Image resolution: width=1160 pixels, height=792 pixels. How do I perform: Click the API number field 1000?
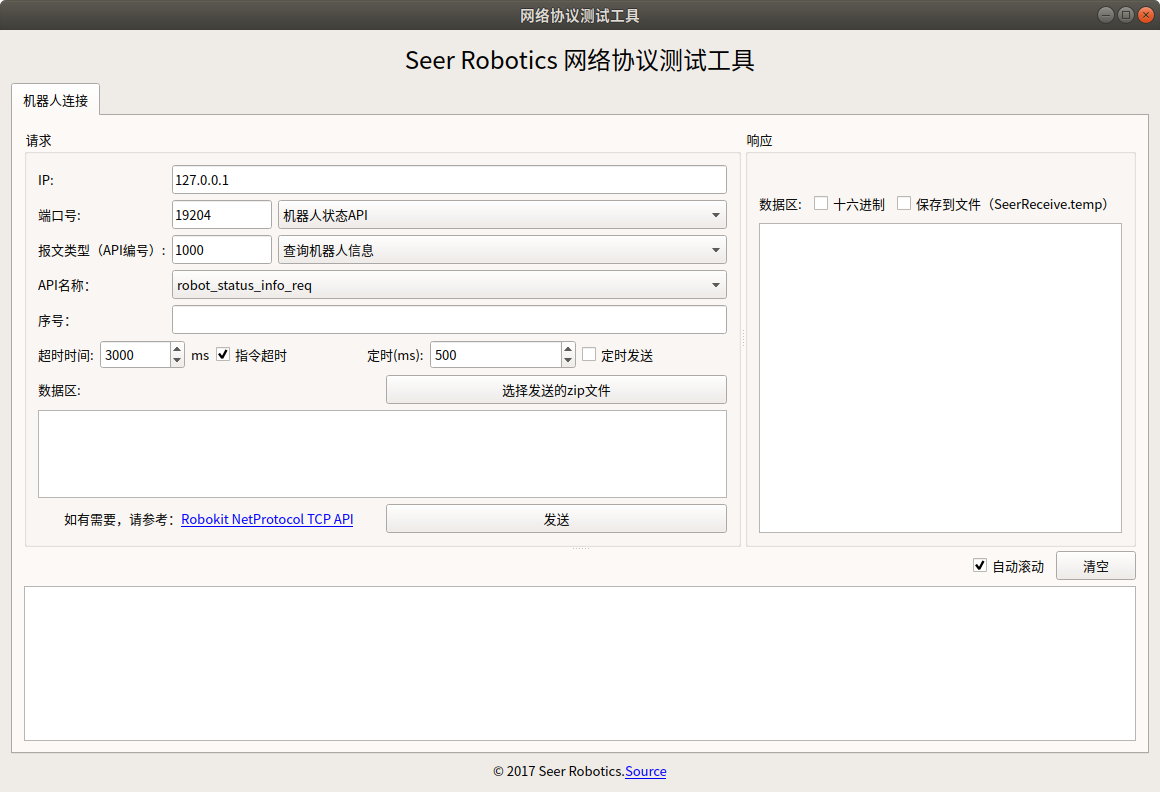(x=222, y=250)
